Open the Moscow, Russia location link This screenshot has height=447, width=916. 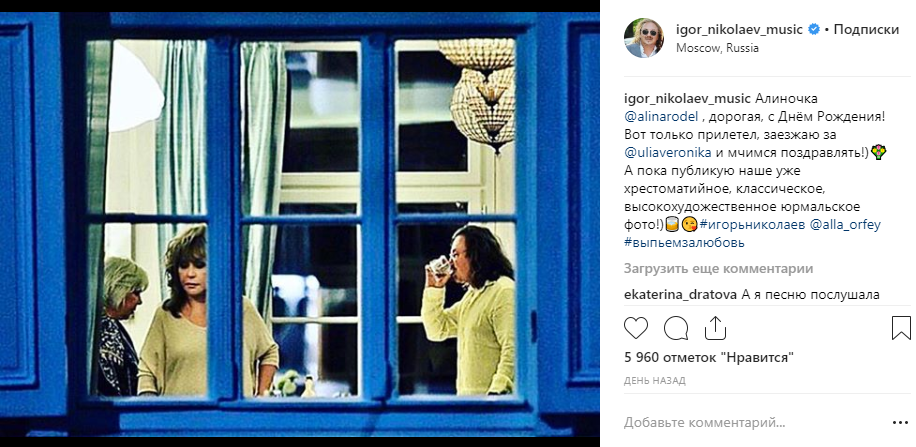[717, 48]
